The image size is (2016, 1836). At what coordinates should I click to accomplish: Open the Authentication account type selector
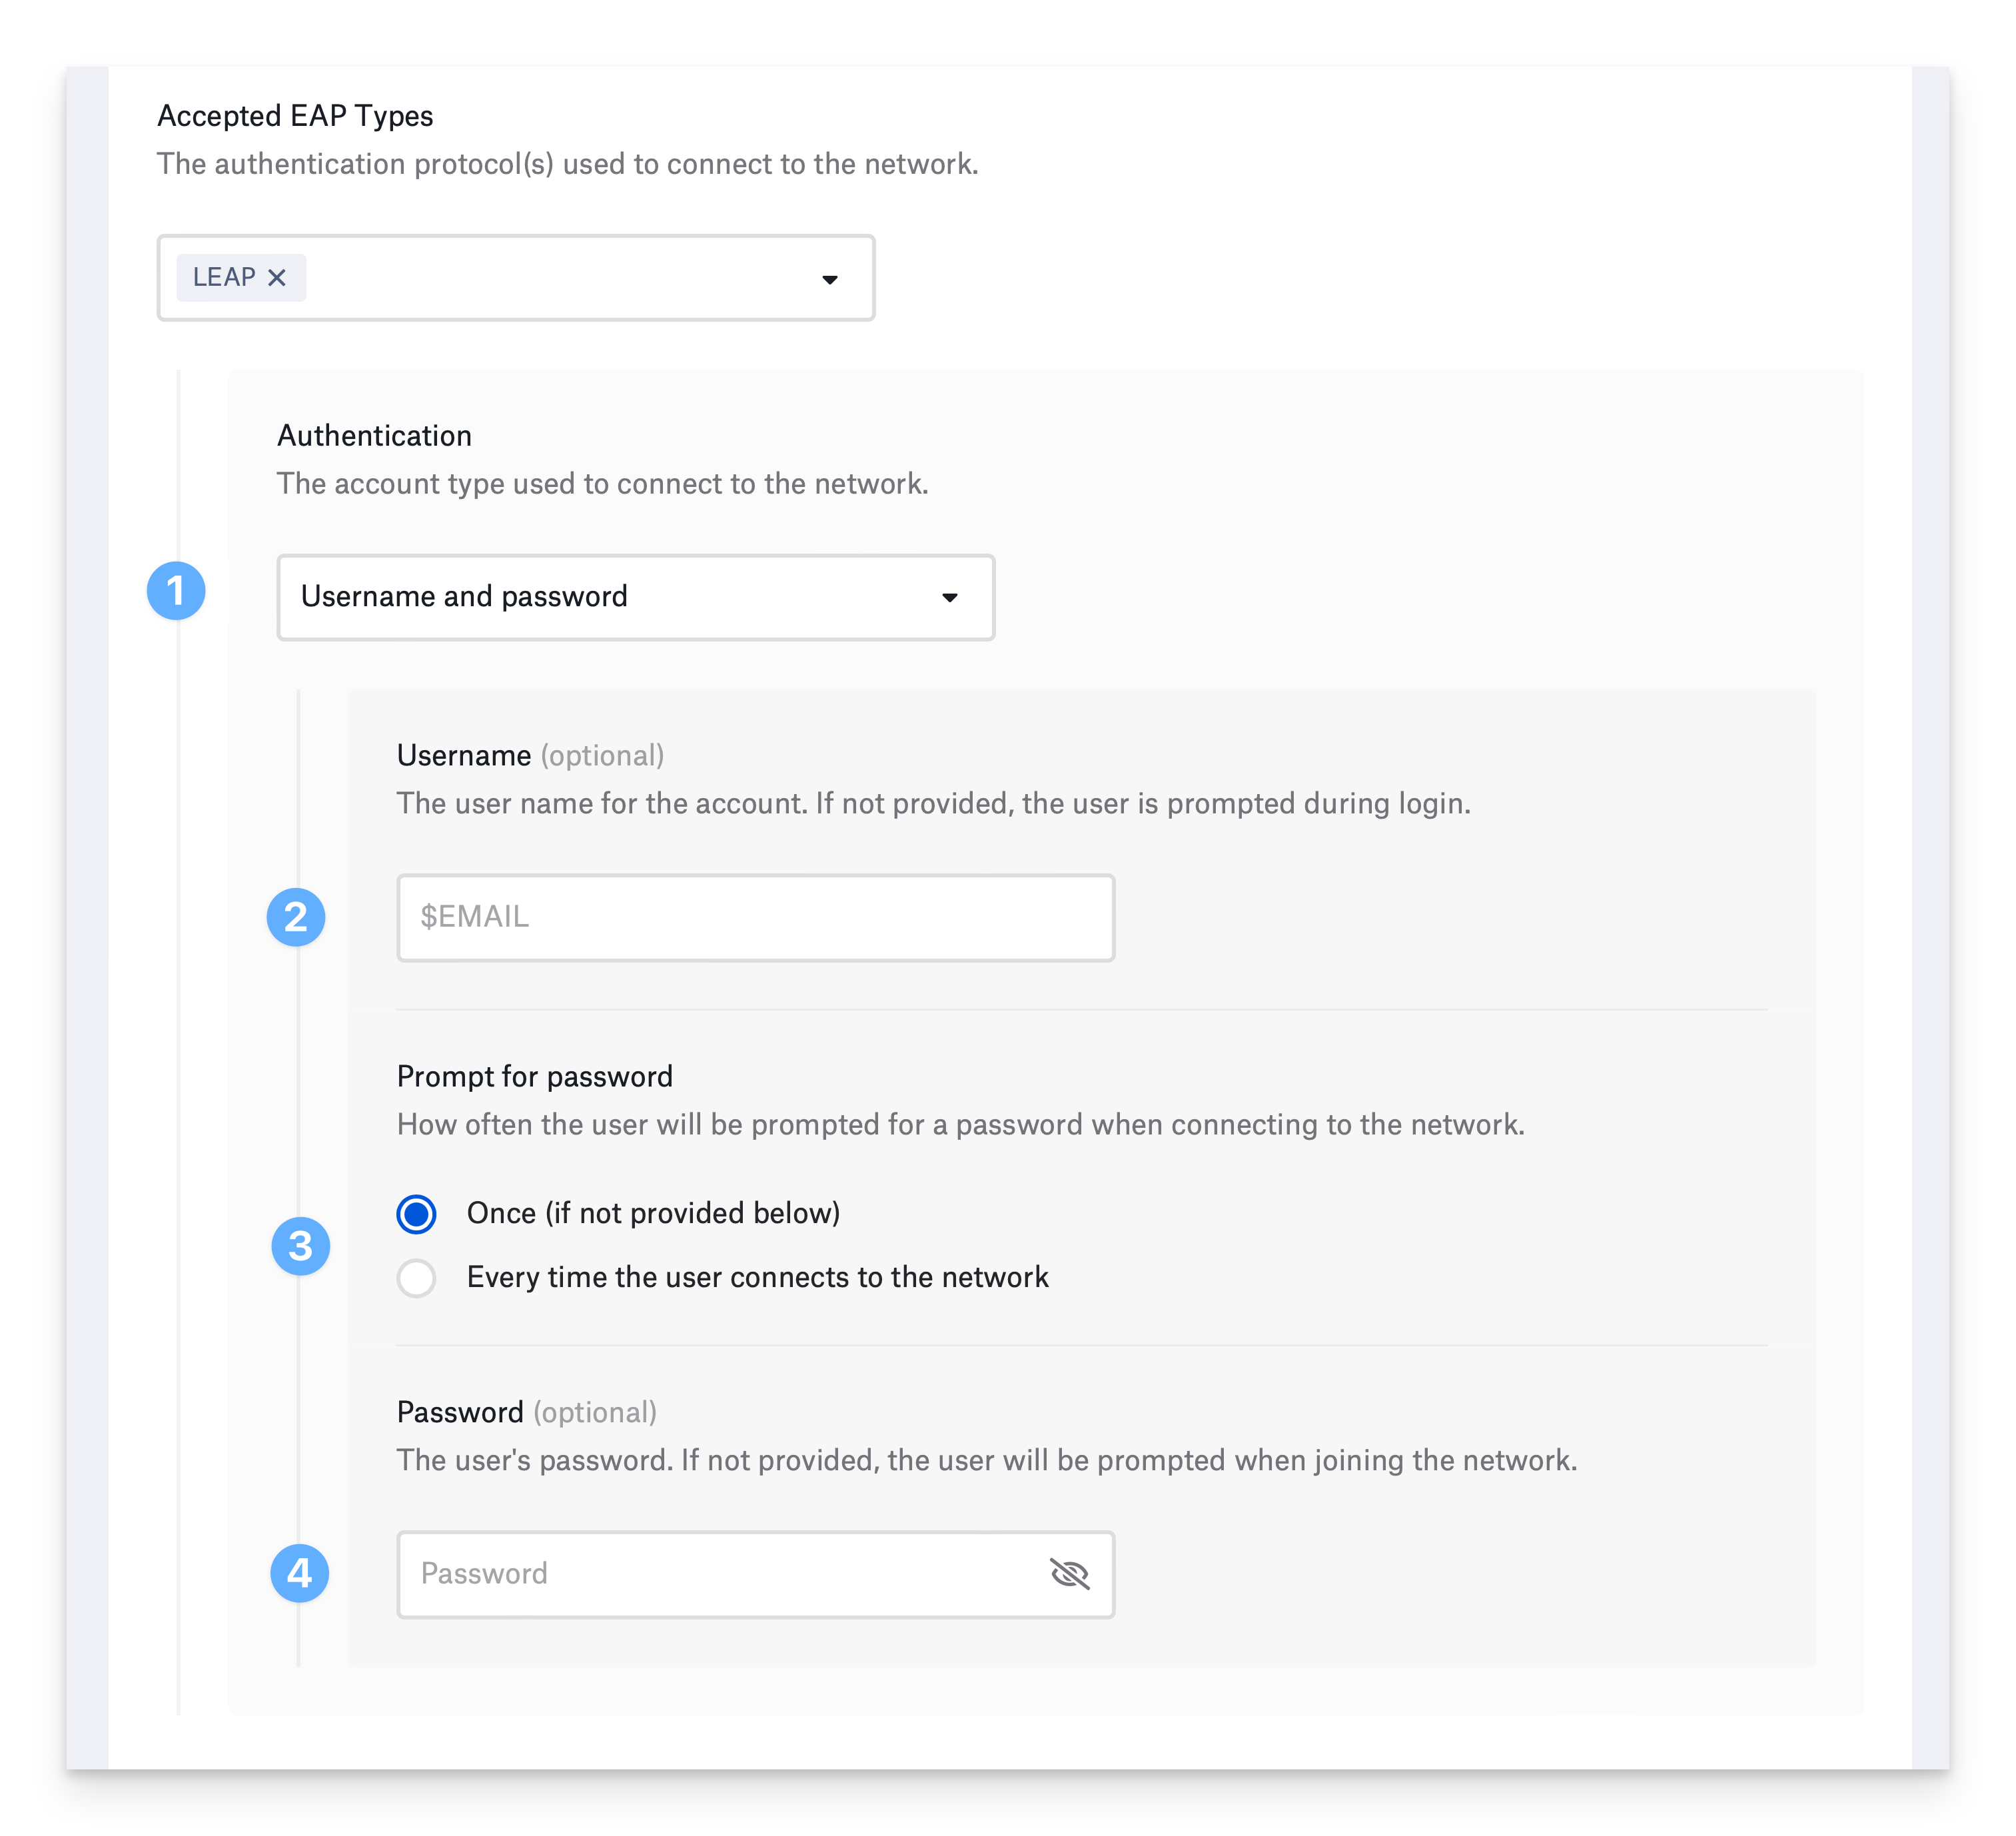coord(600,597)
